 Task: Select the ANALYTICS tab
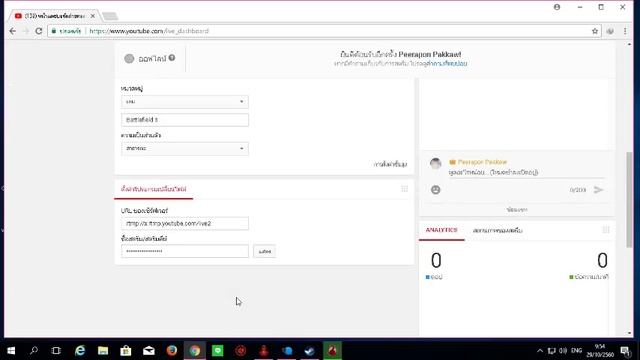[442, 230]
